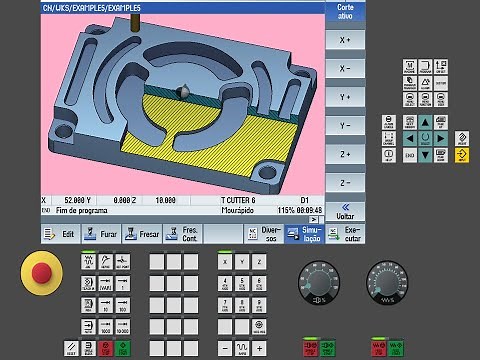Open the Furar drilling softkey
This screenshot has width=480, height=360.
click(x=101, y=234)
